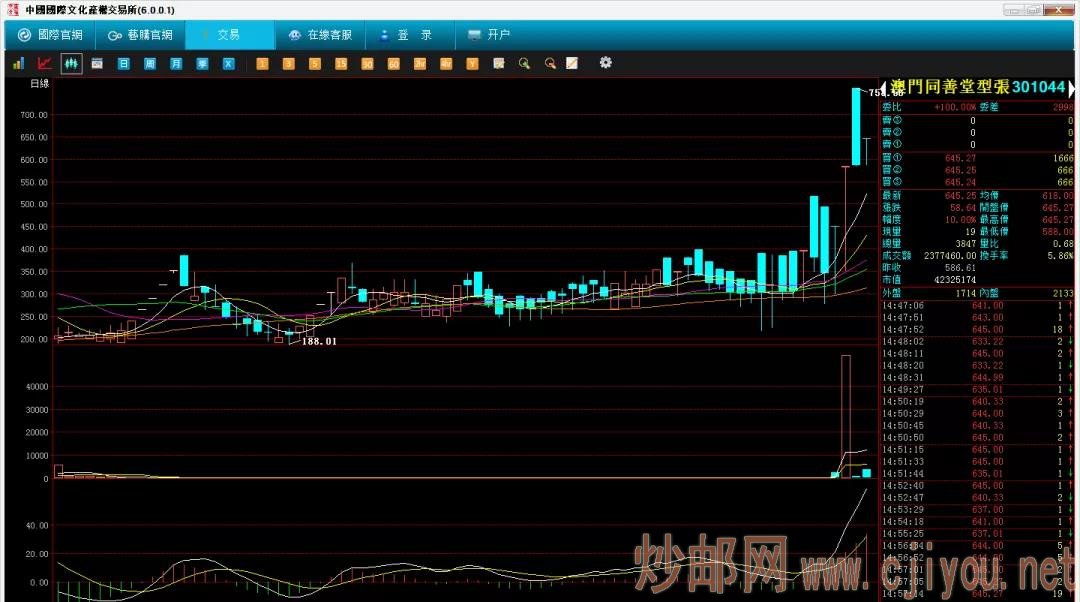Select the 內盤 value 2133
This screenshot has width=1080, height=602.
click(1063, 293)
